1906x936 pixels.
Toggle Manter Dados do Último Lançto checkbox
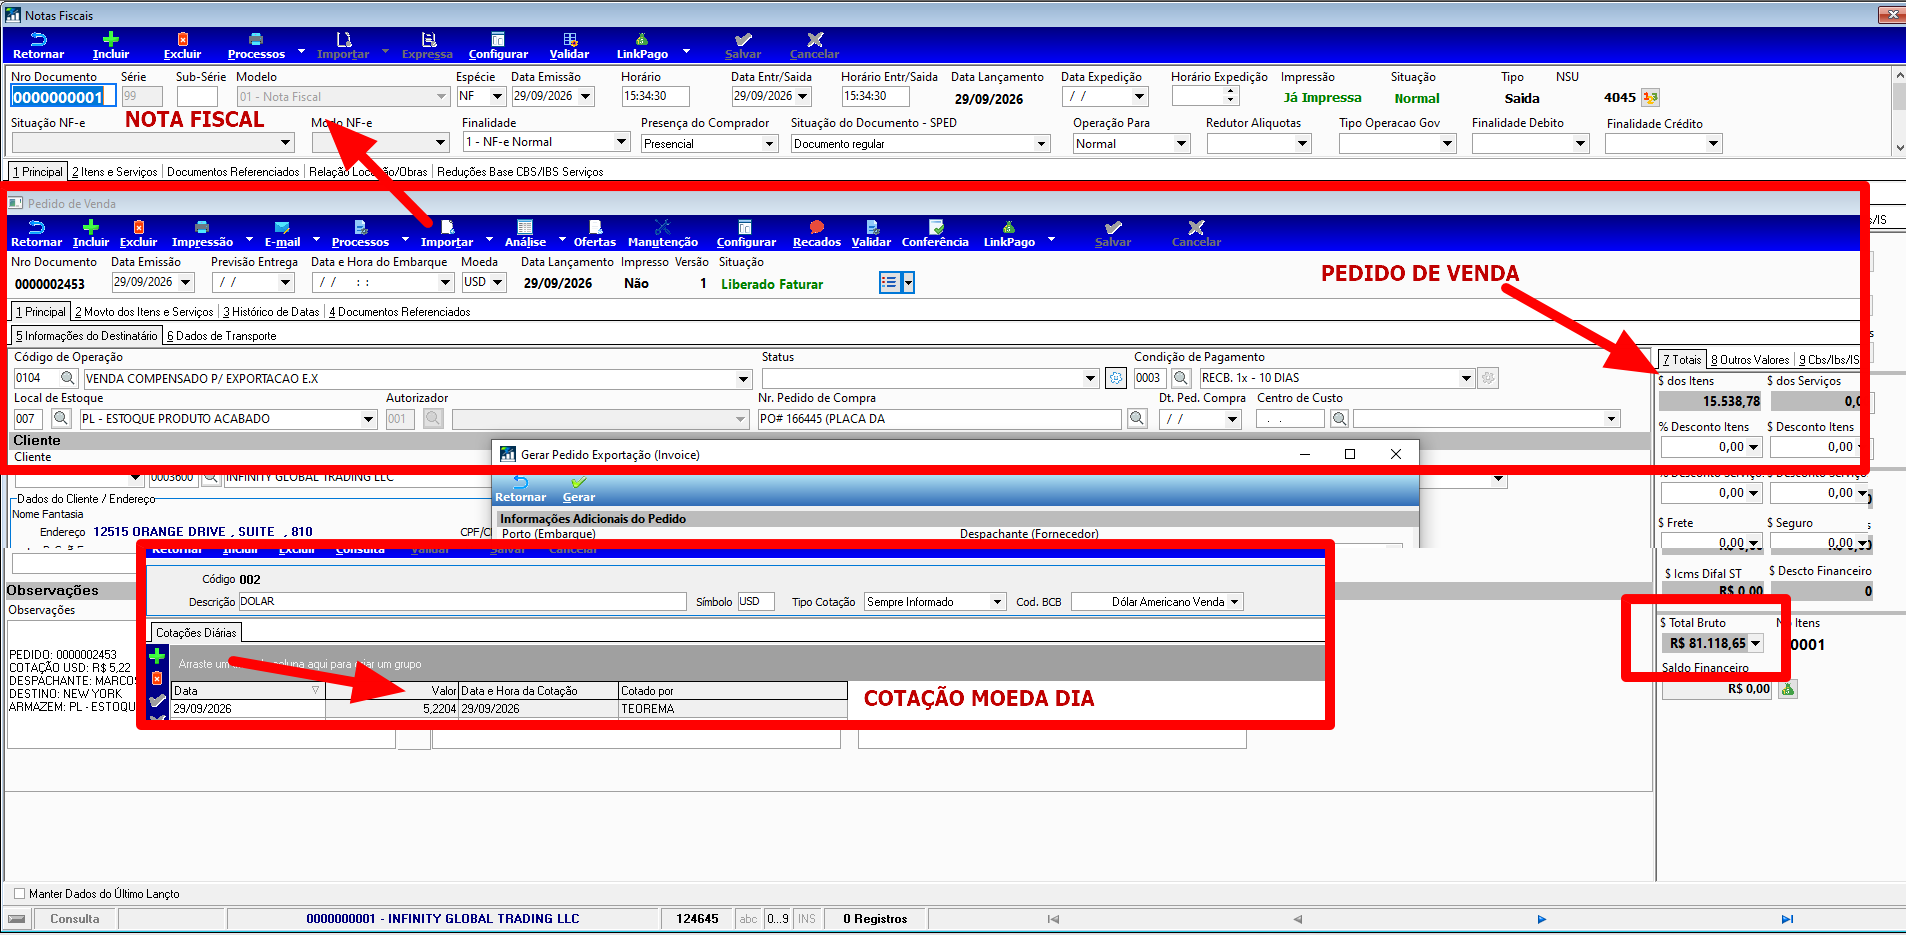pos(19,893)
